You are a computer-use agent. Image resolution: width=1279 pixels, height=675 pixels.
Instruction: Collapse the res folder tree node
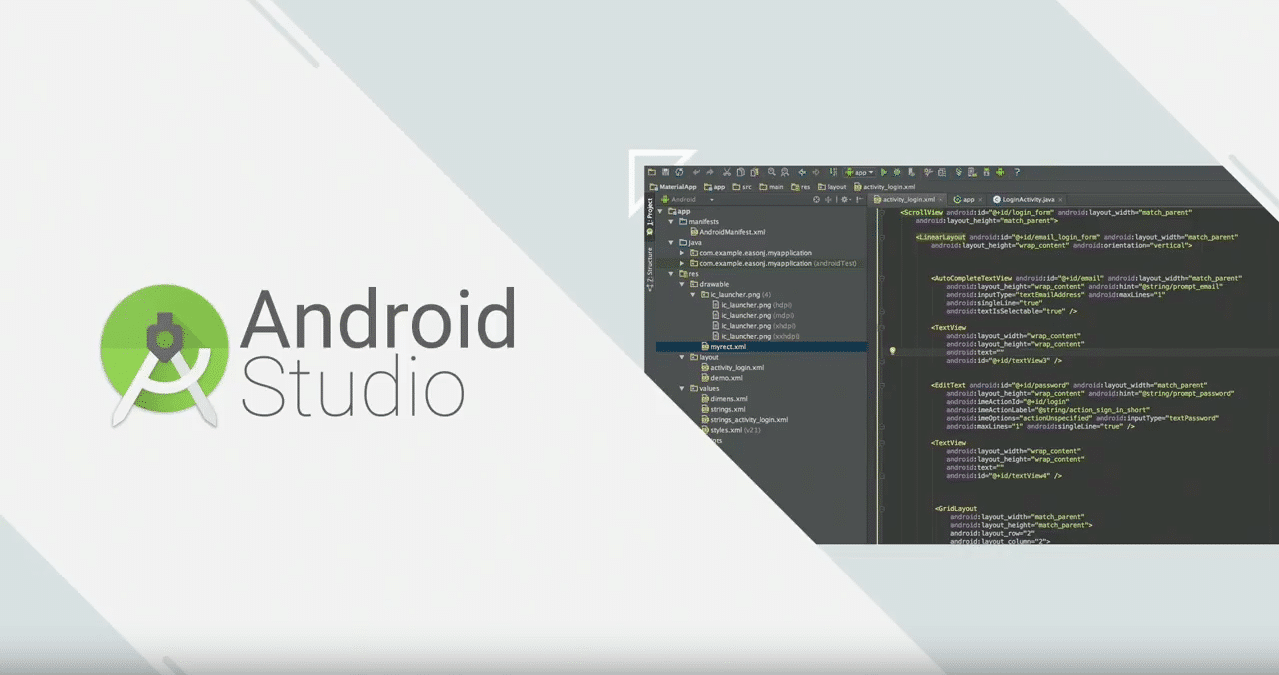(x=670, y=274)
